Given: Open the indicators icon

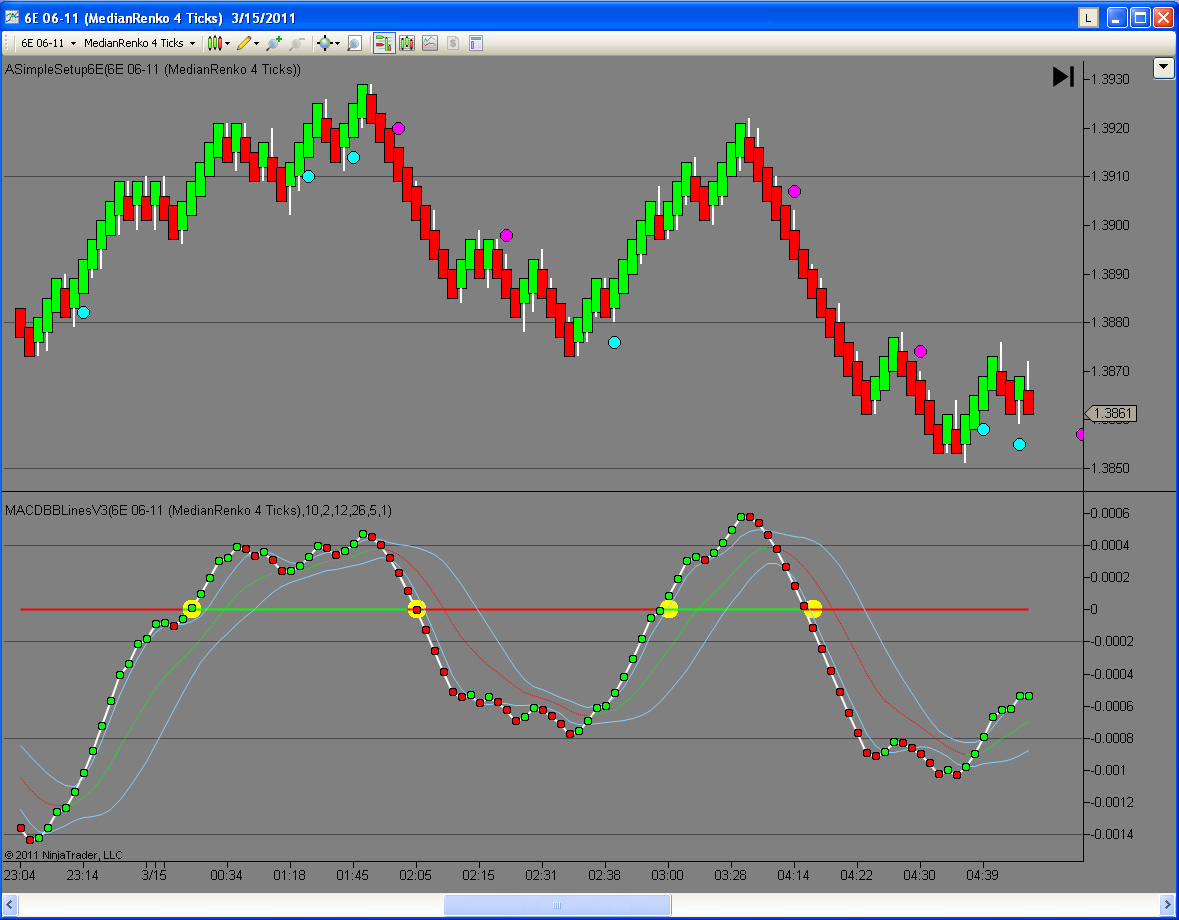Looking at the screenshot, I should [x=430, y=44].
